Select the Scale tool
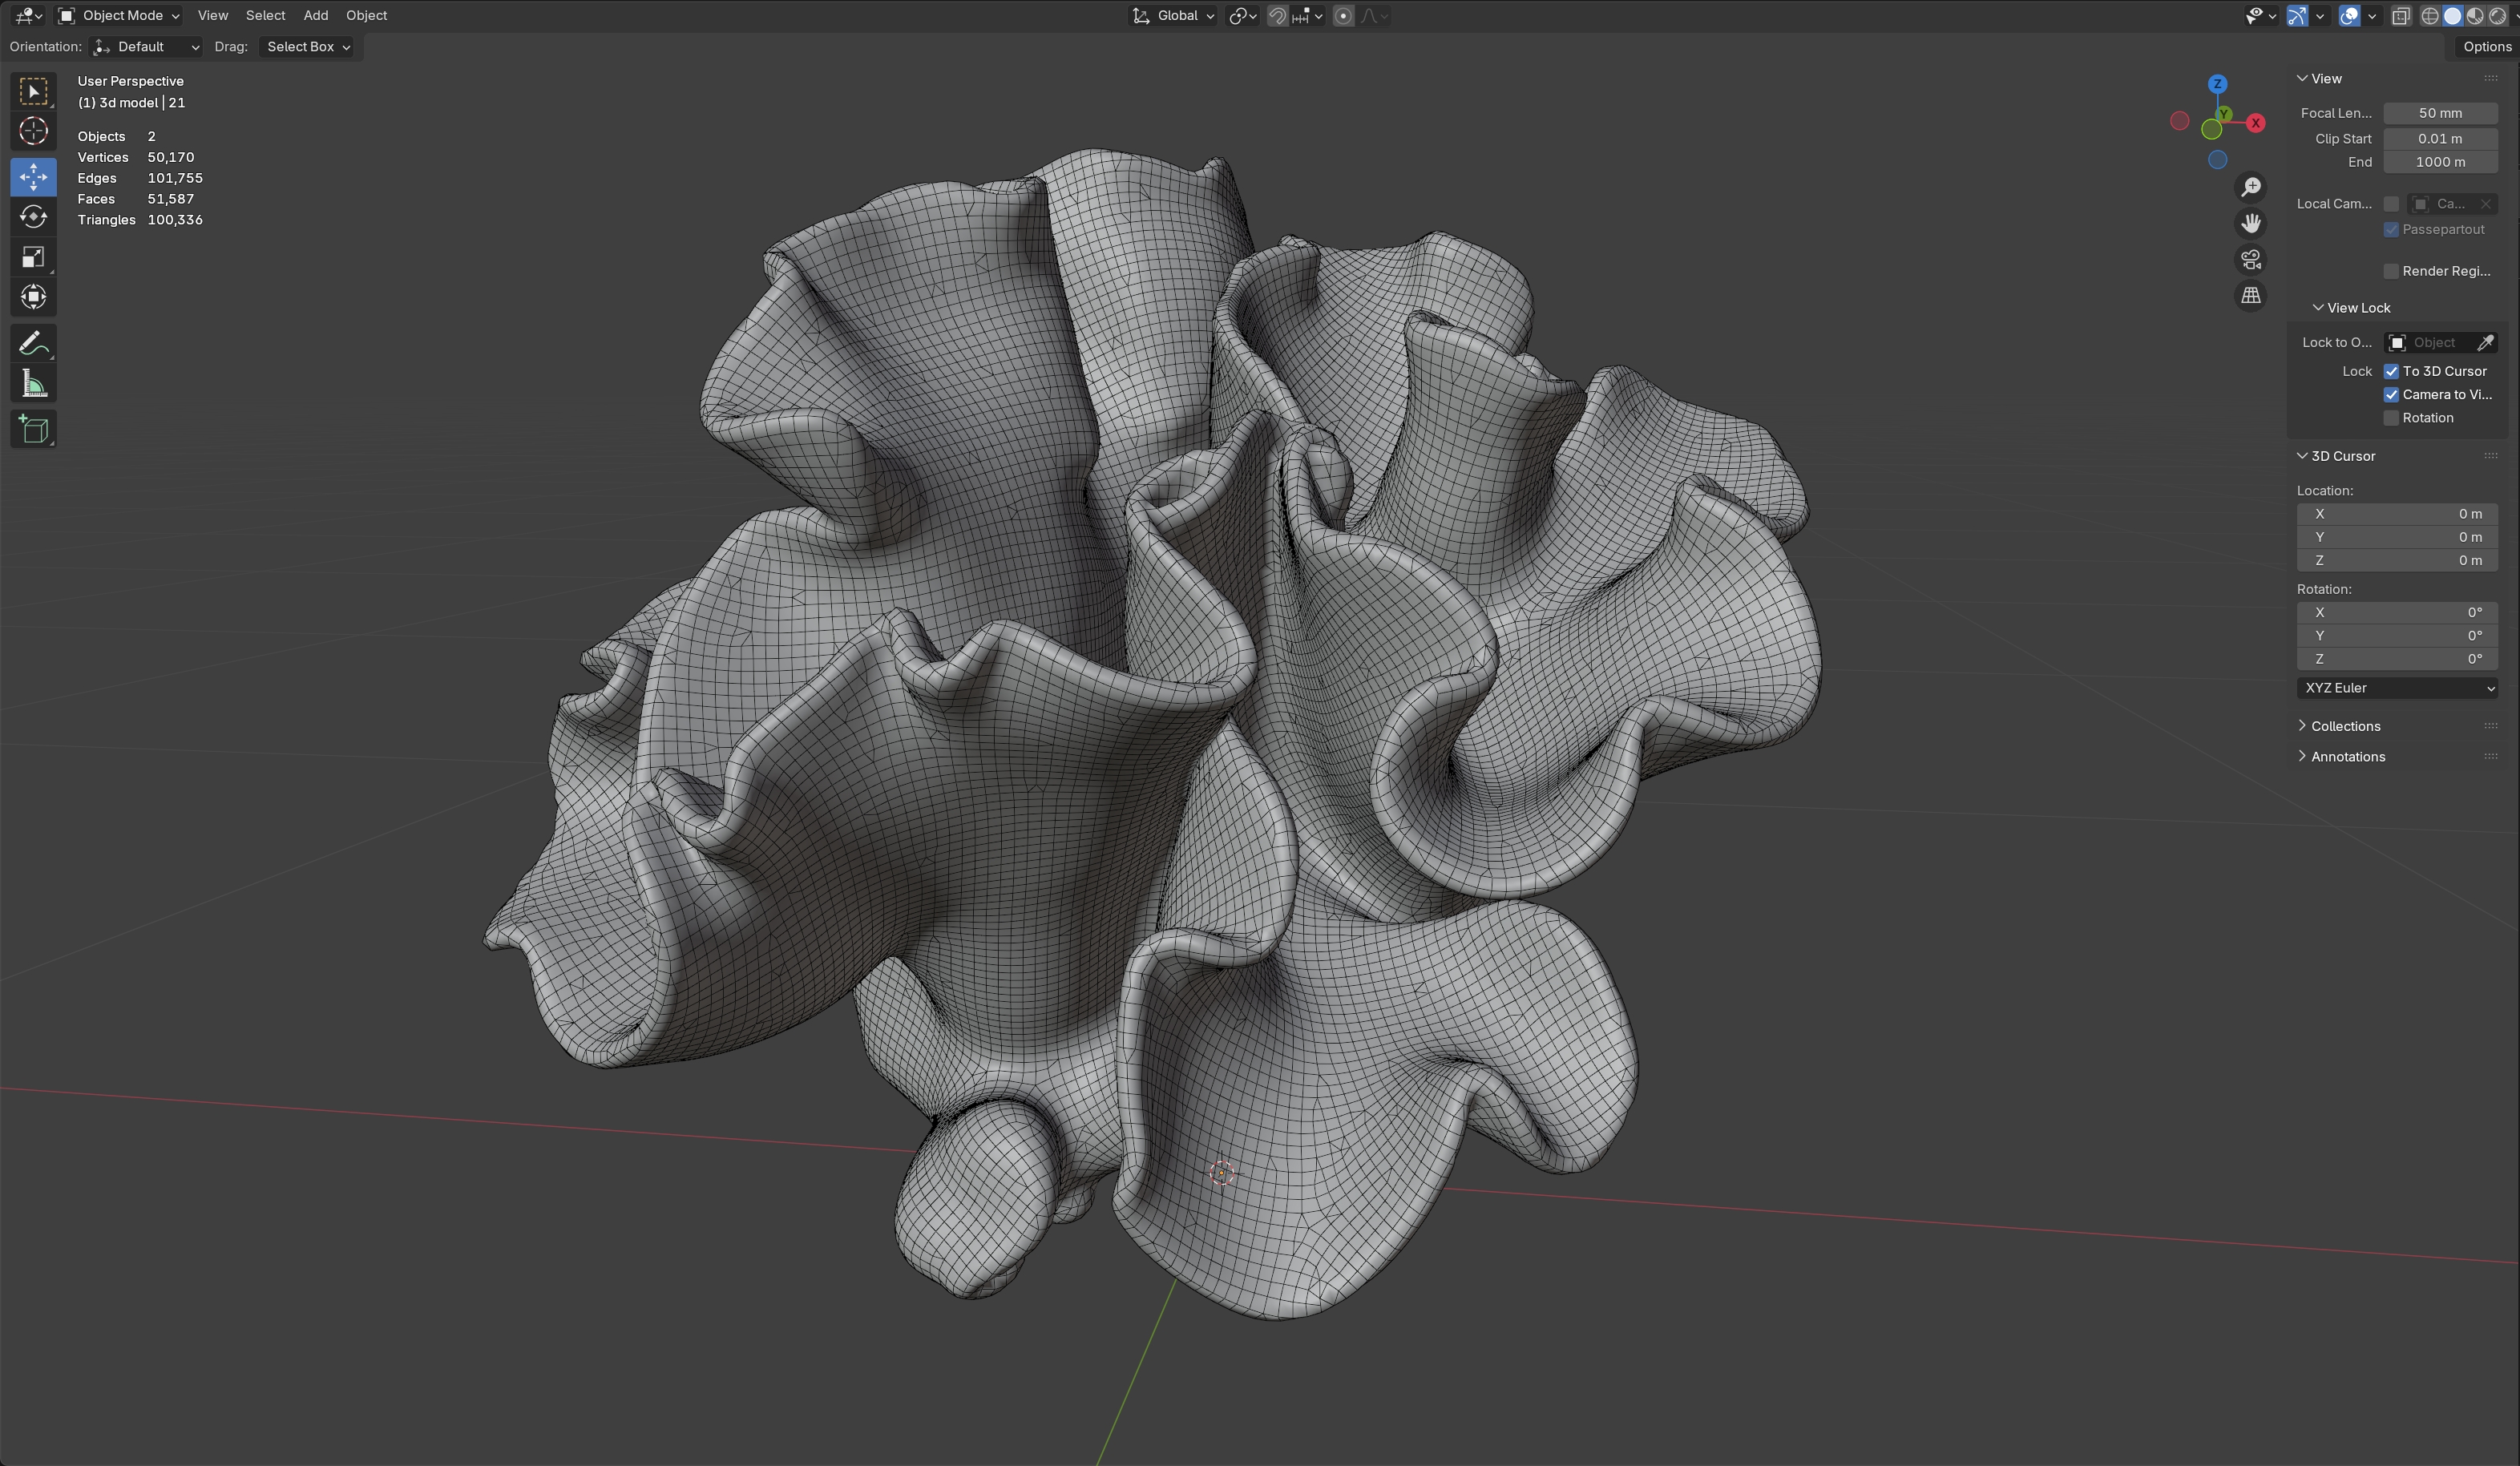 click(x=33, y=258)
